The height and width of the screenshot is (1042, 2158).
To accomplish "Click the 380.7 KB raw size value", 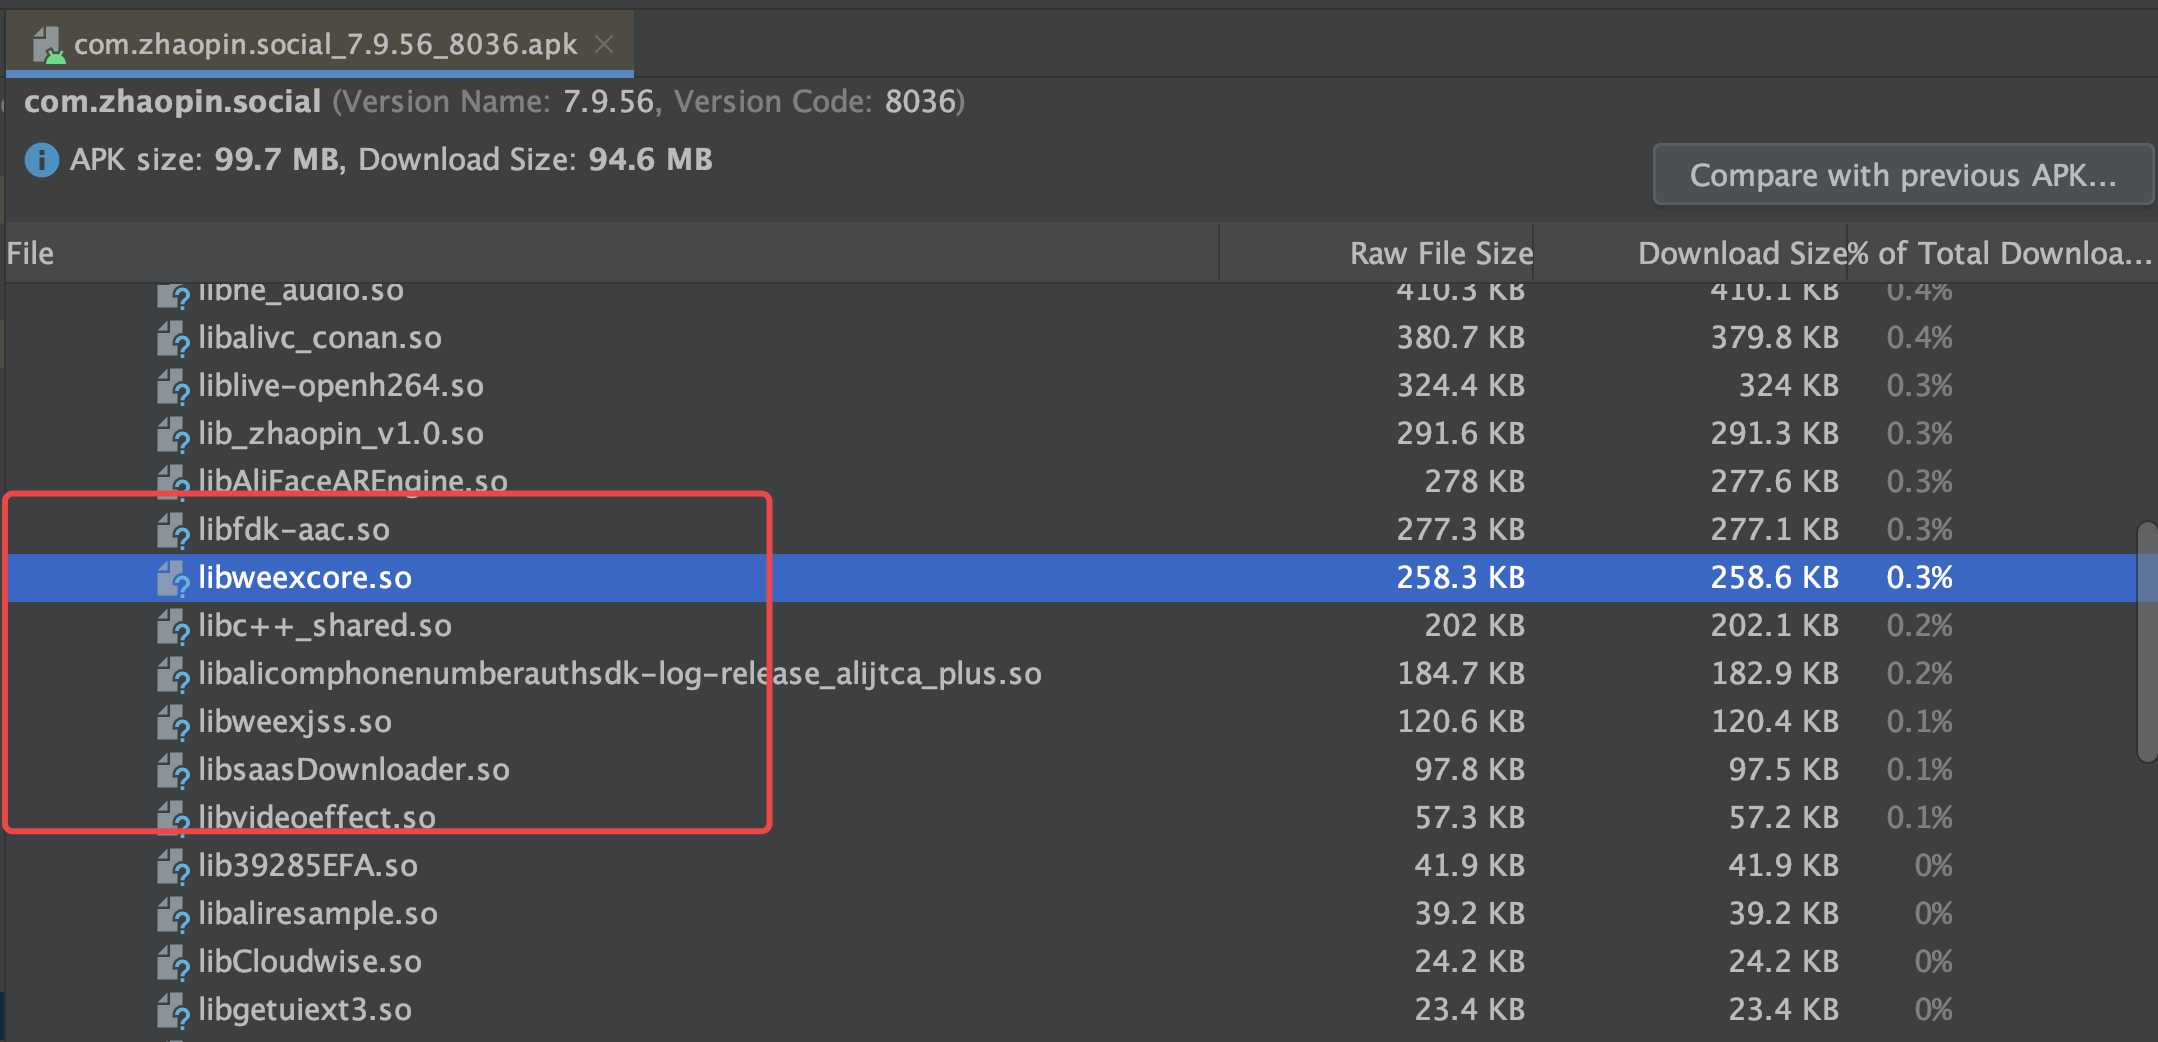I will [x=1461, y=338].
